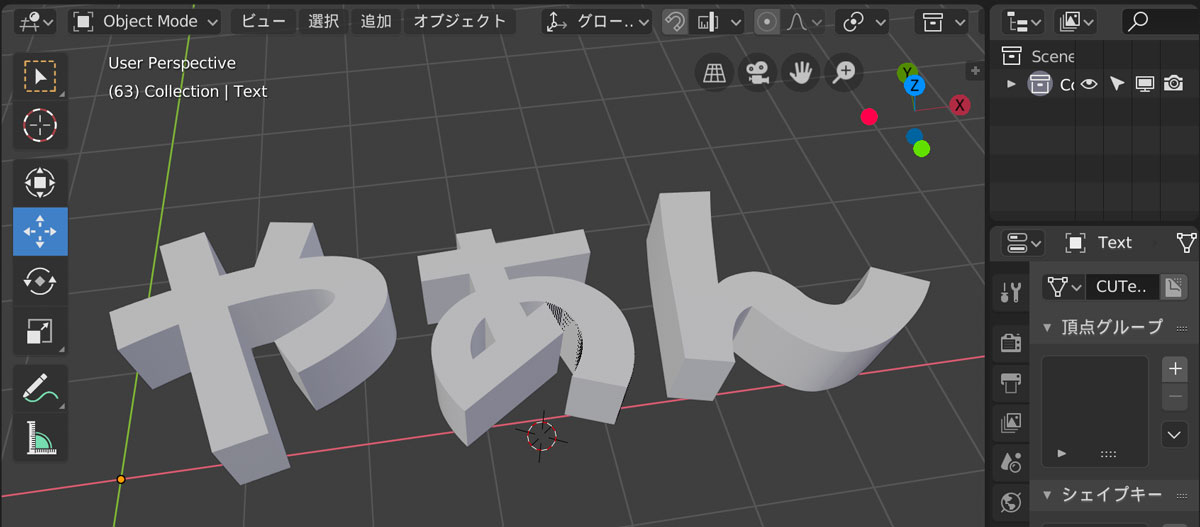Open the World properties tab

click(x=1011, y=502)
